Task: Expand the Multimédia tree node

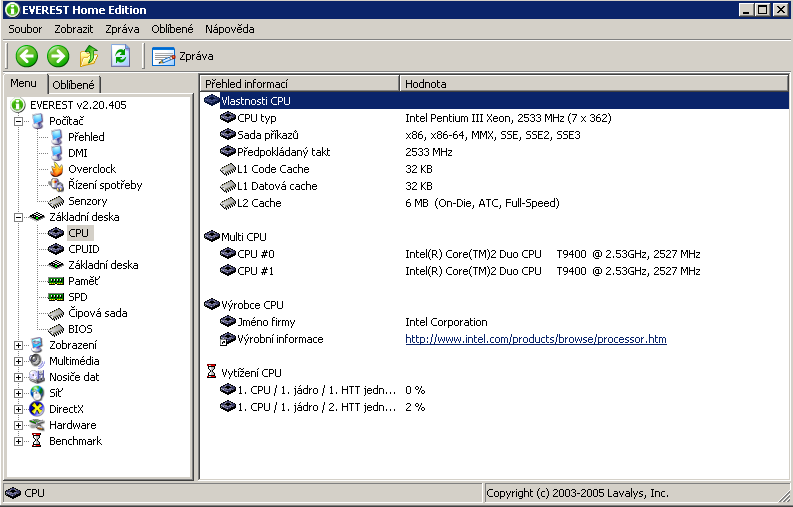Action: point(19,362)
